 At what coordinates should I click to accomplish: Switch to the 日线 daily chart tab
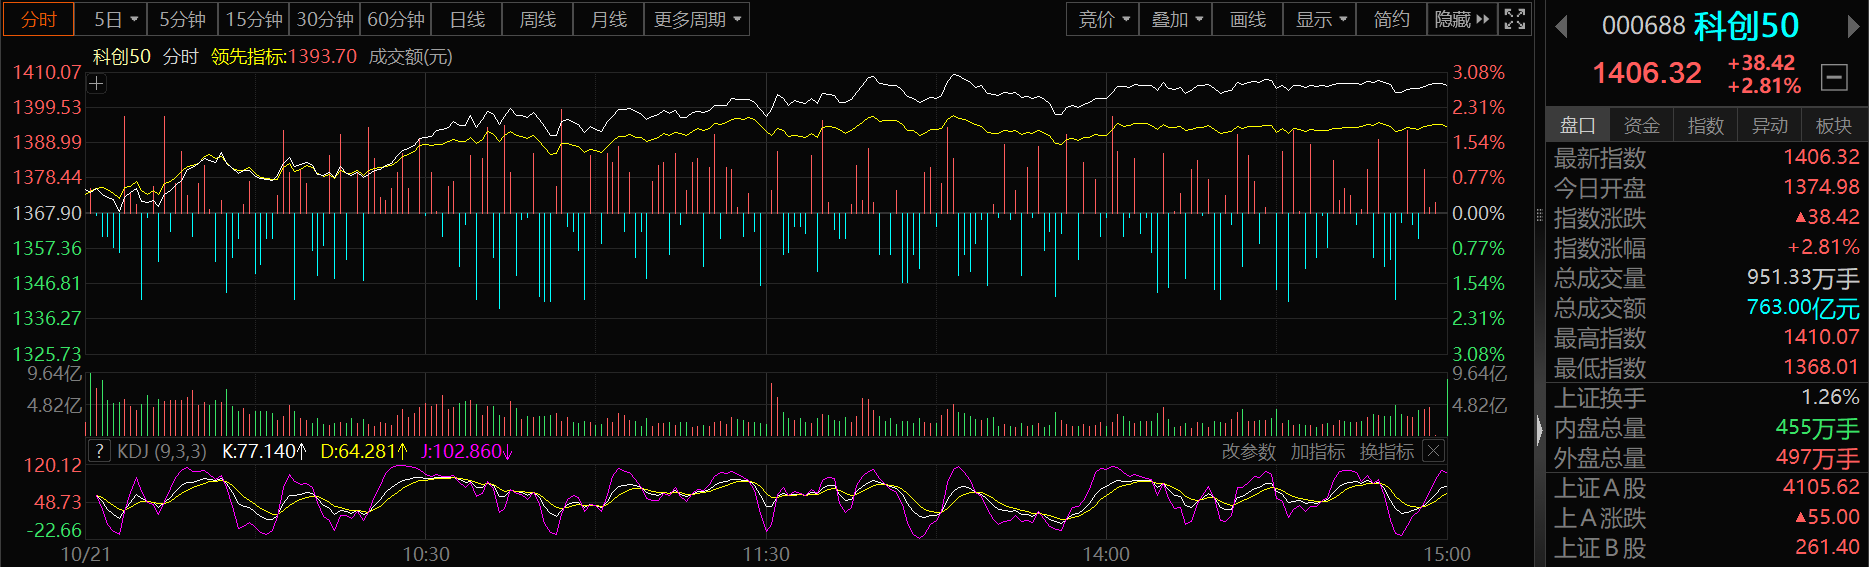tap(467, 19)
